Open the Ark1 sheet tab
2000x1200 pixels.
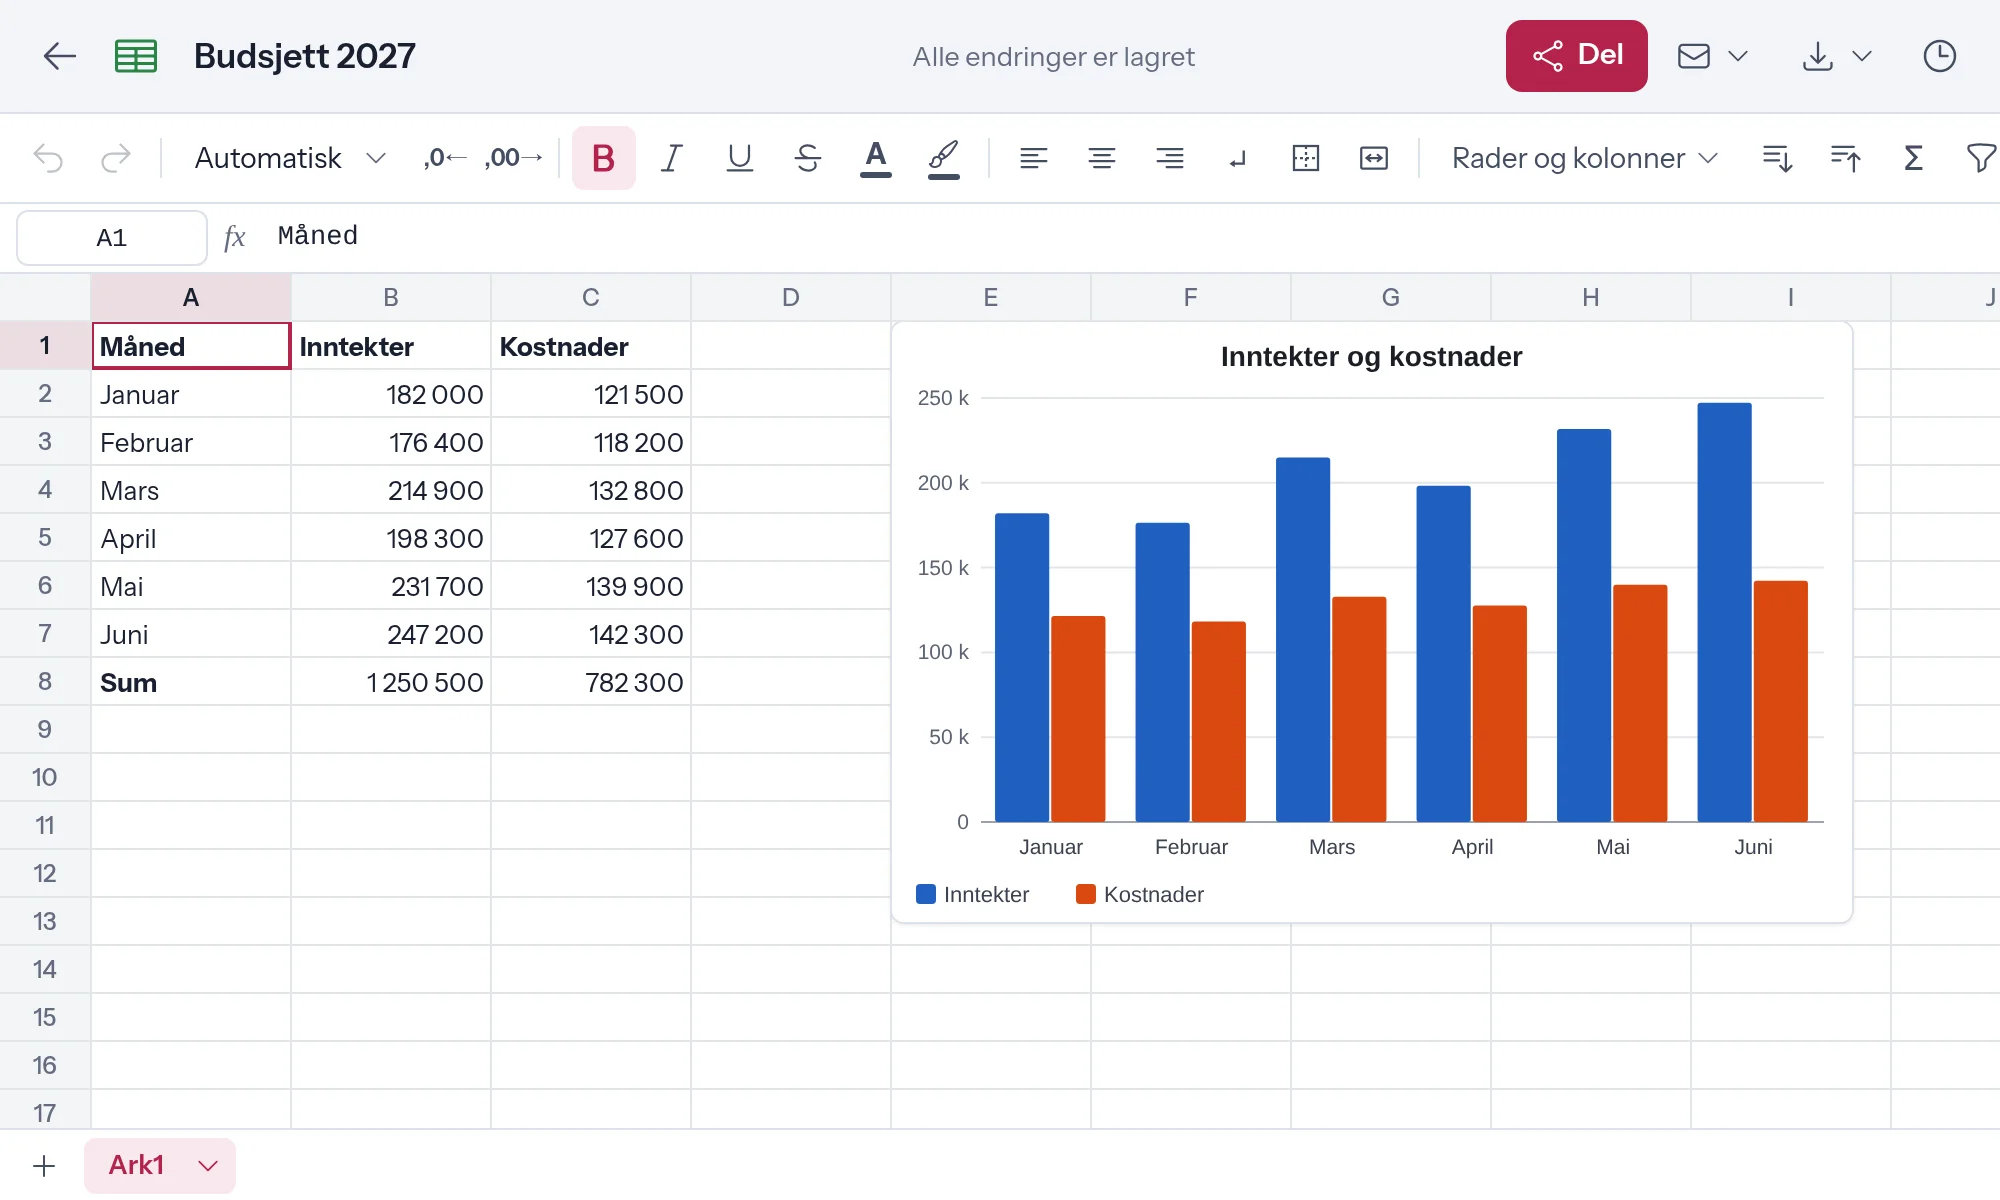(x=137, y=1165)
